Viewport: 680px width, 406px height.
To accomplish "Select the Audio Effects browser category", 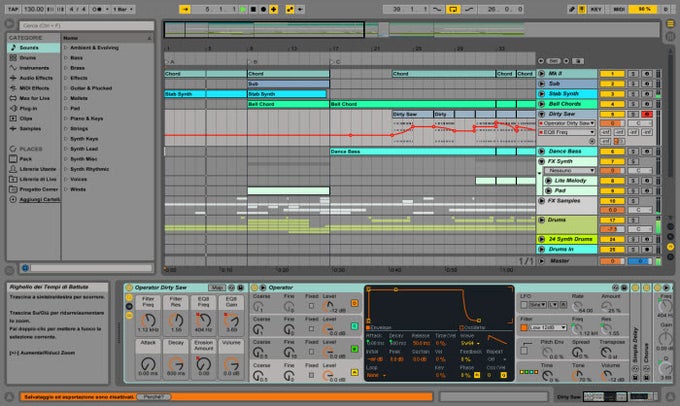I will click(x=33, y=78).
